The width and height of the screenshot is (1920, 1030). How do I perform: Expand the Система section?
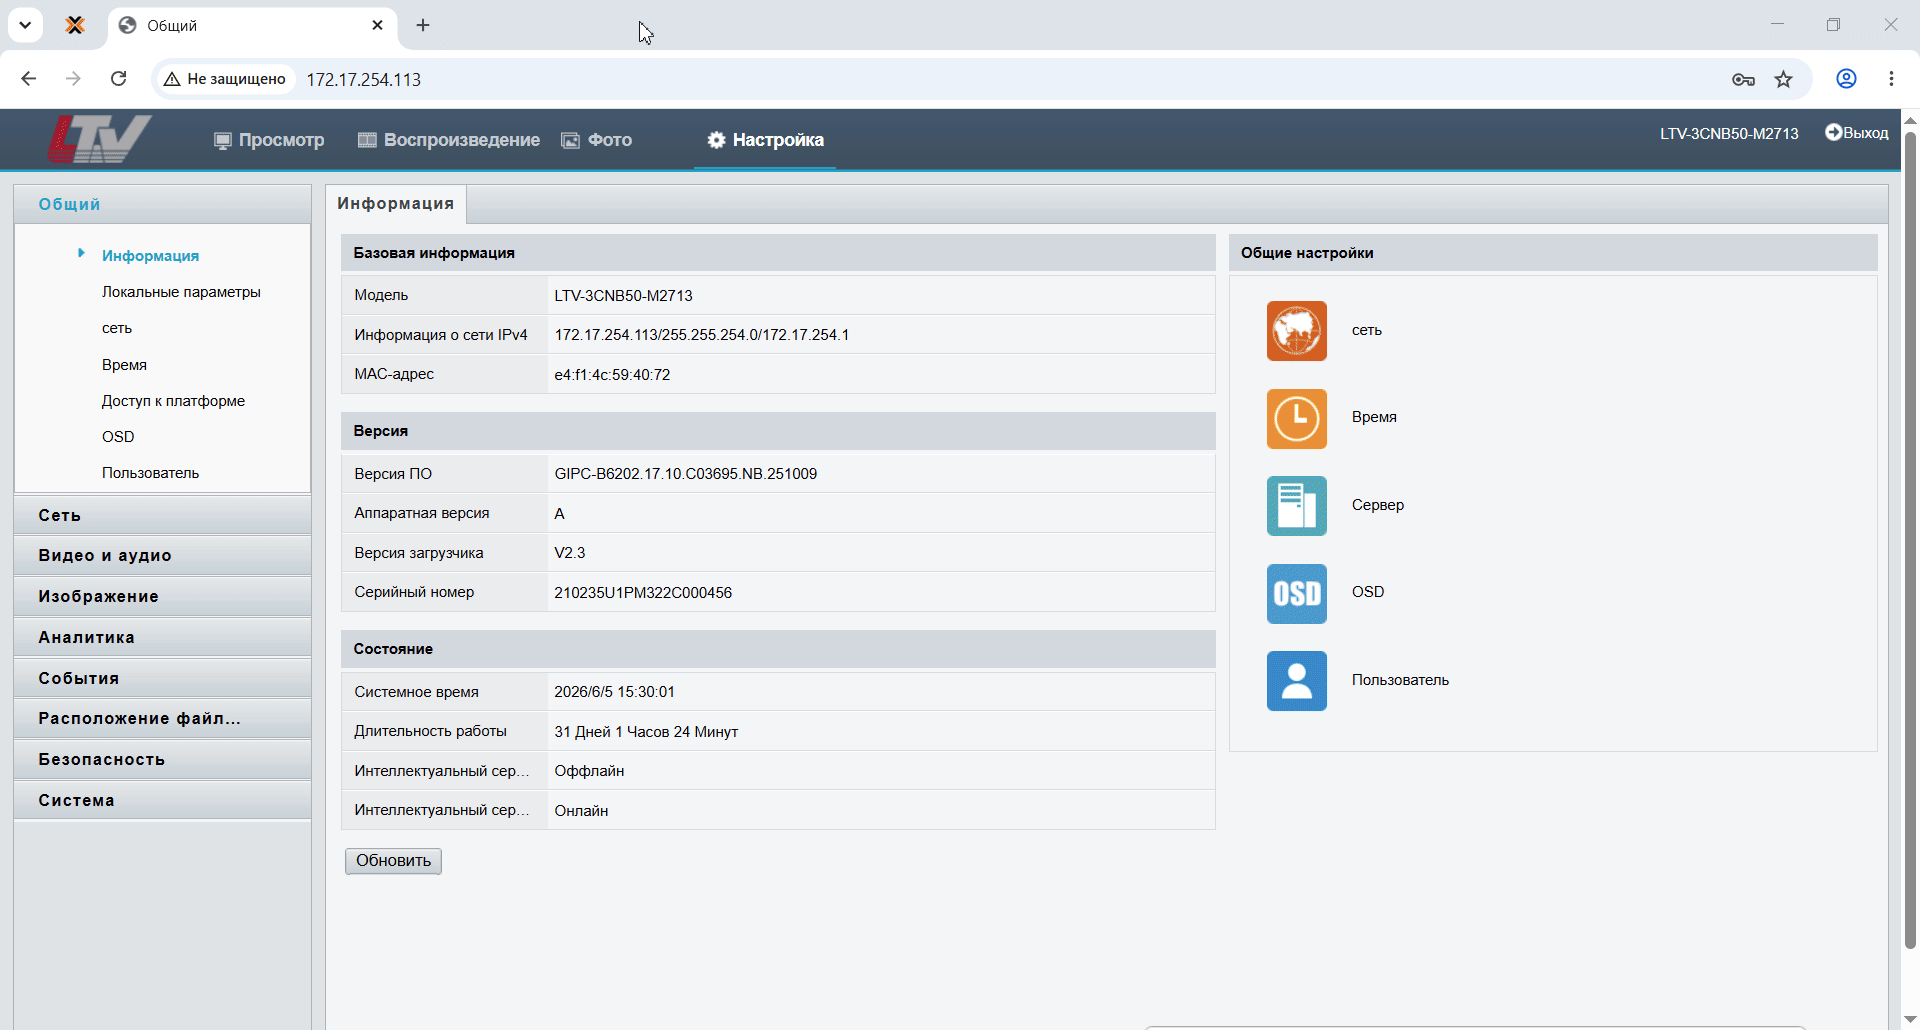point(162,800)
